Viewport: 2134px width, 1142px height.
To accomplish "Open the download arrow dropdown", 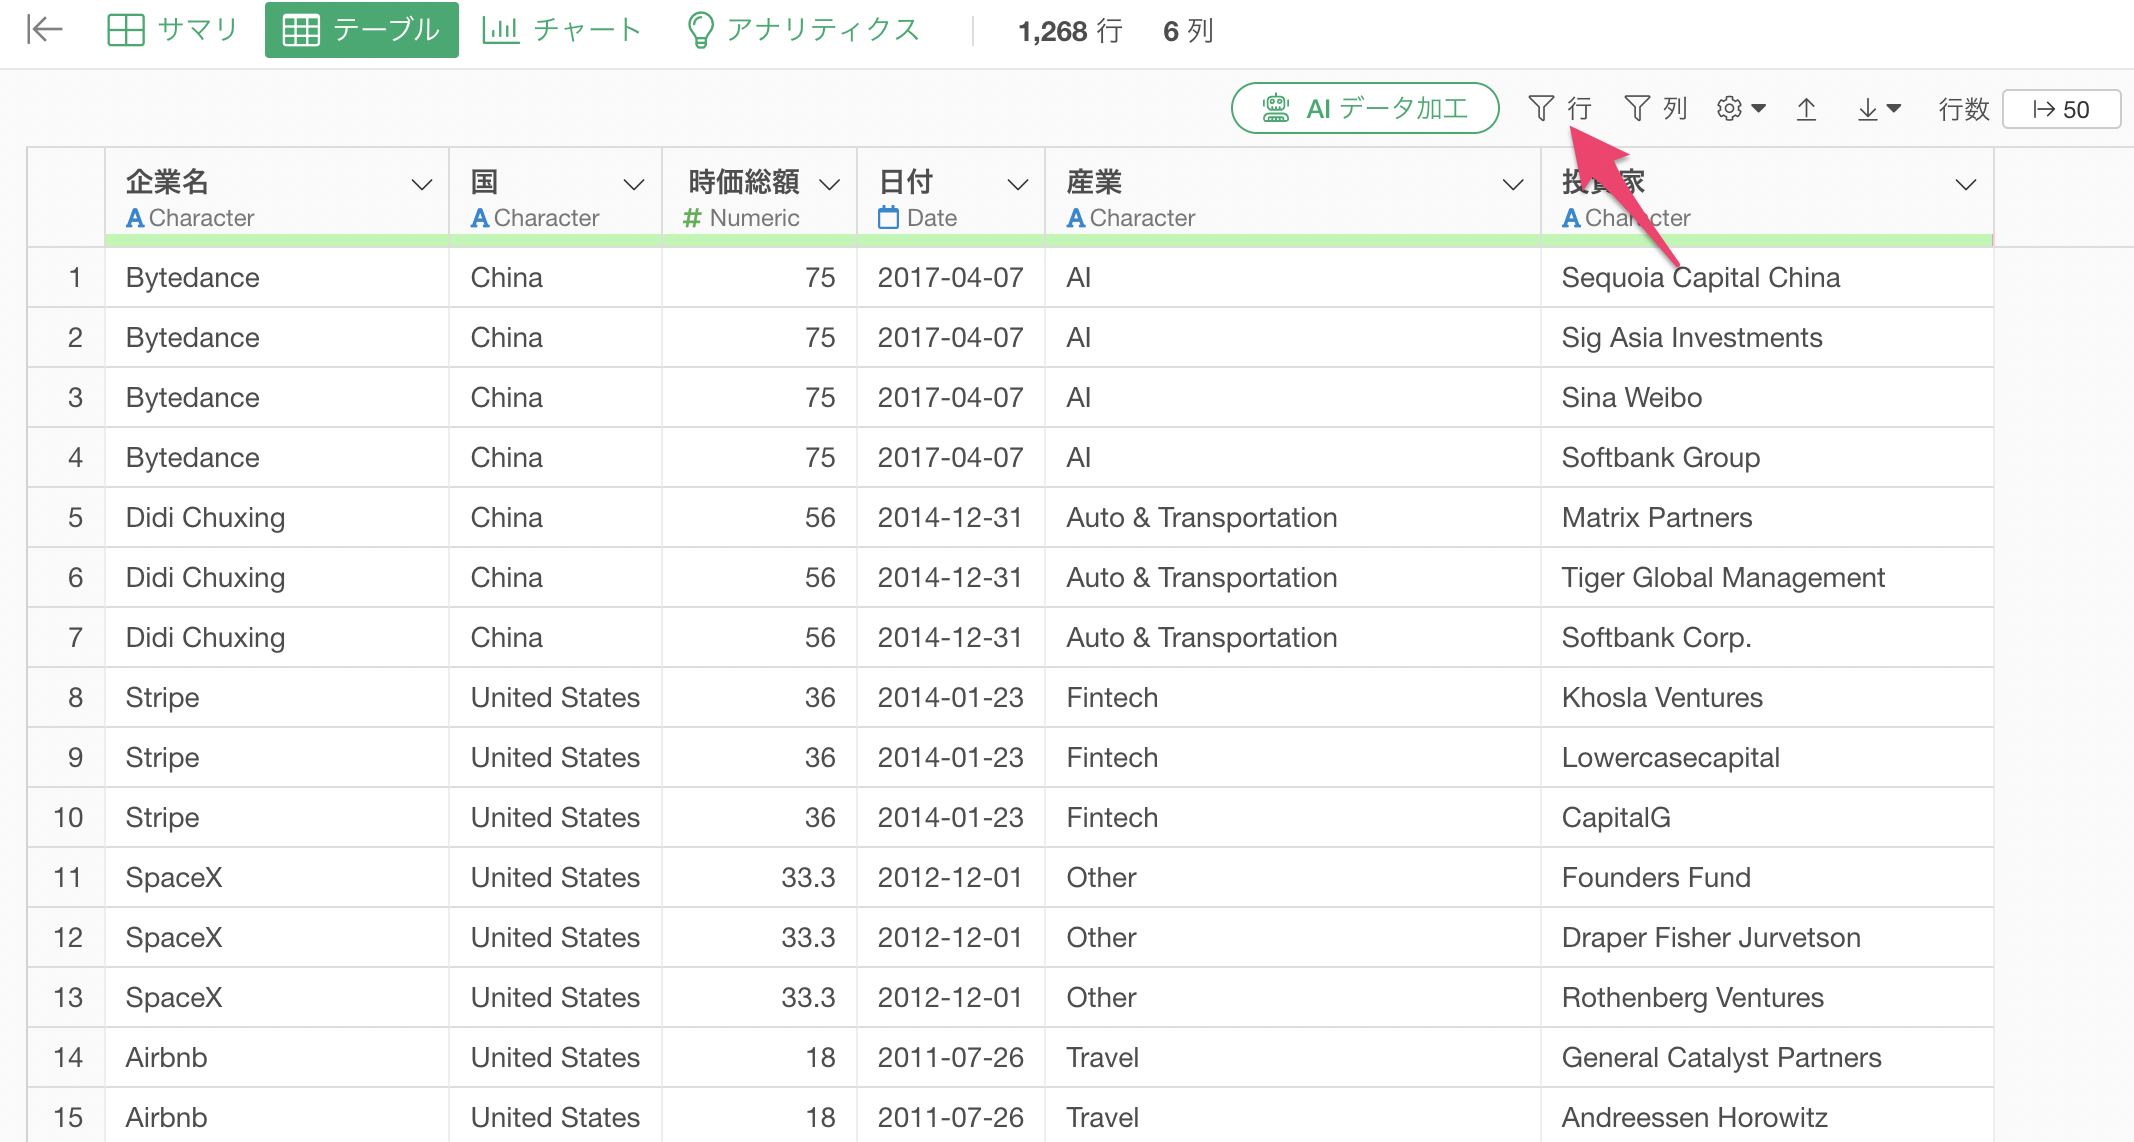I will click(1879, 108).
